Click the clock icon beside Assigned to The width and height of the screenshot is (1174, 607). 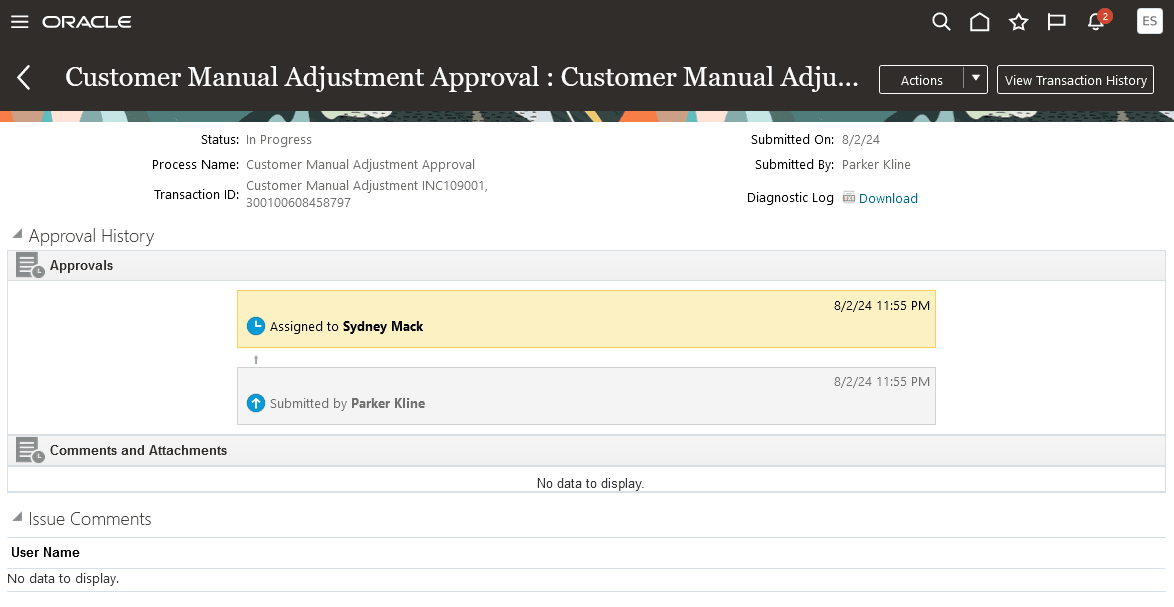coord(256,326)
